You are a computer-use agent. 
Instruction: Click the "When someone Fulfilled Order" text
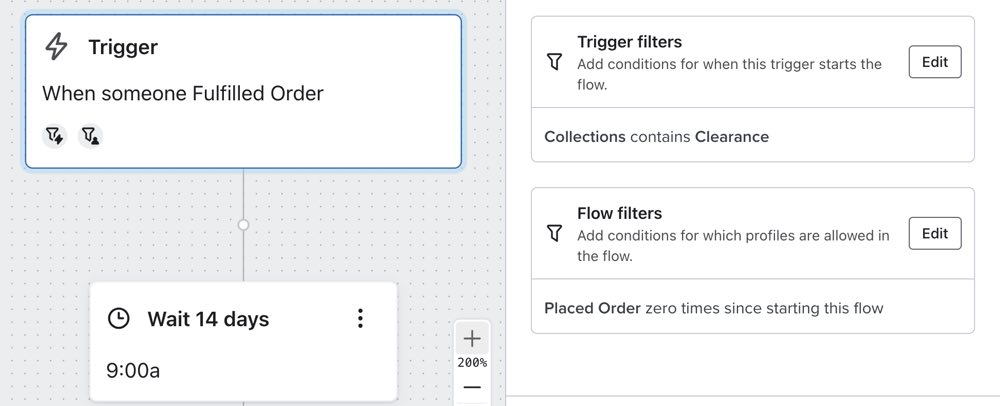click(x=182, y=93)
